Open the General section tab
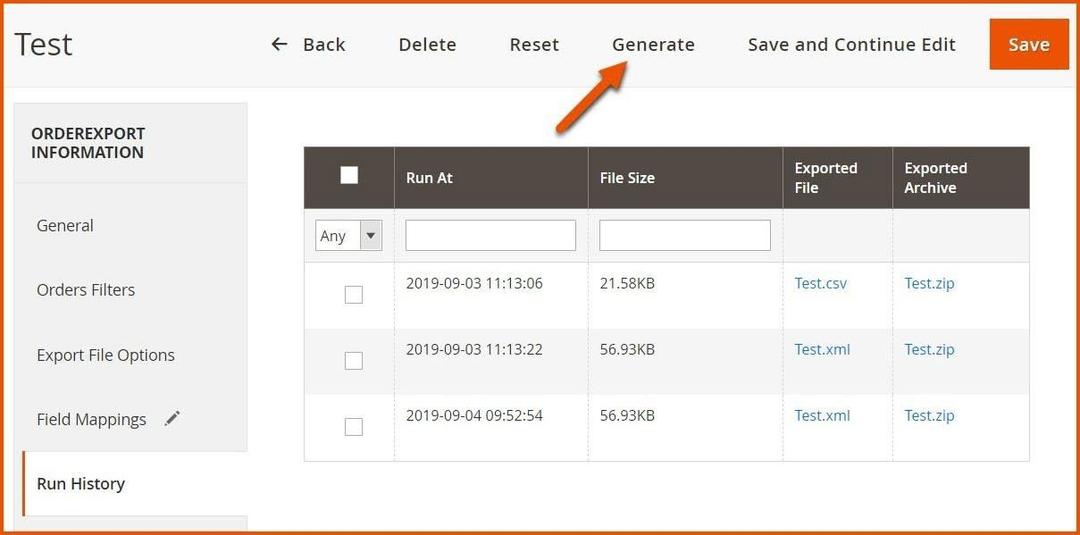Image resolution: width=1080 pixels, height=535 pixels. coord(65,226)
